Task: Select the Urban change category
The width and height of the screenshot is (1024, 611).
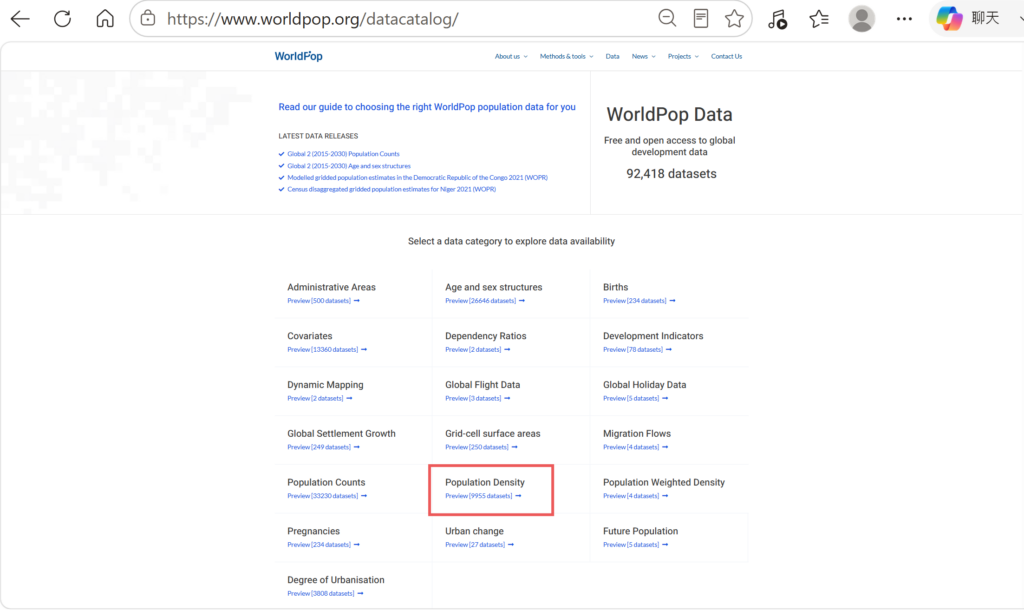Action: click(474, 531)
